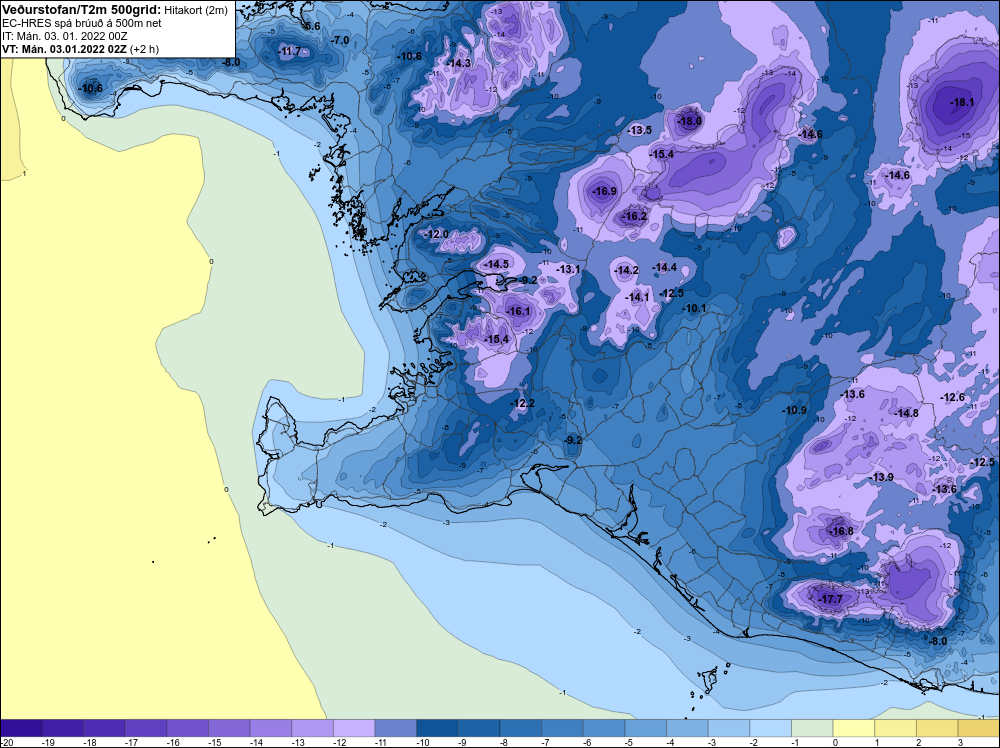The height and width of the screenshot is (748, 1000).
Task: Select the -17.7 temperature label on map
Action: (830, 599)
